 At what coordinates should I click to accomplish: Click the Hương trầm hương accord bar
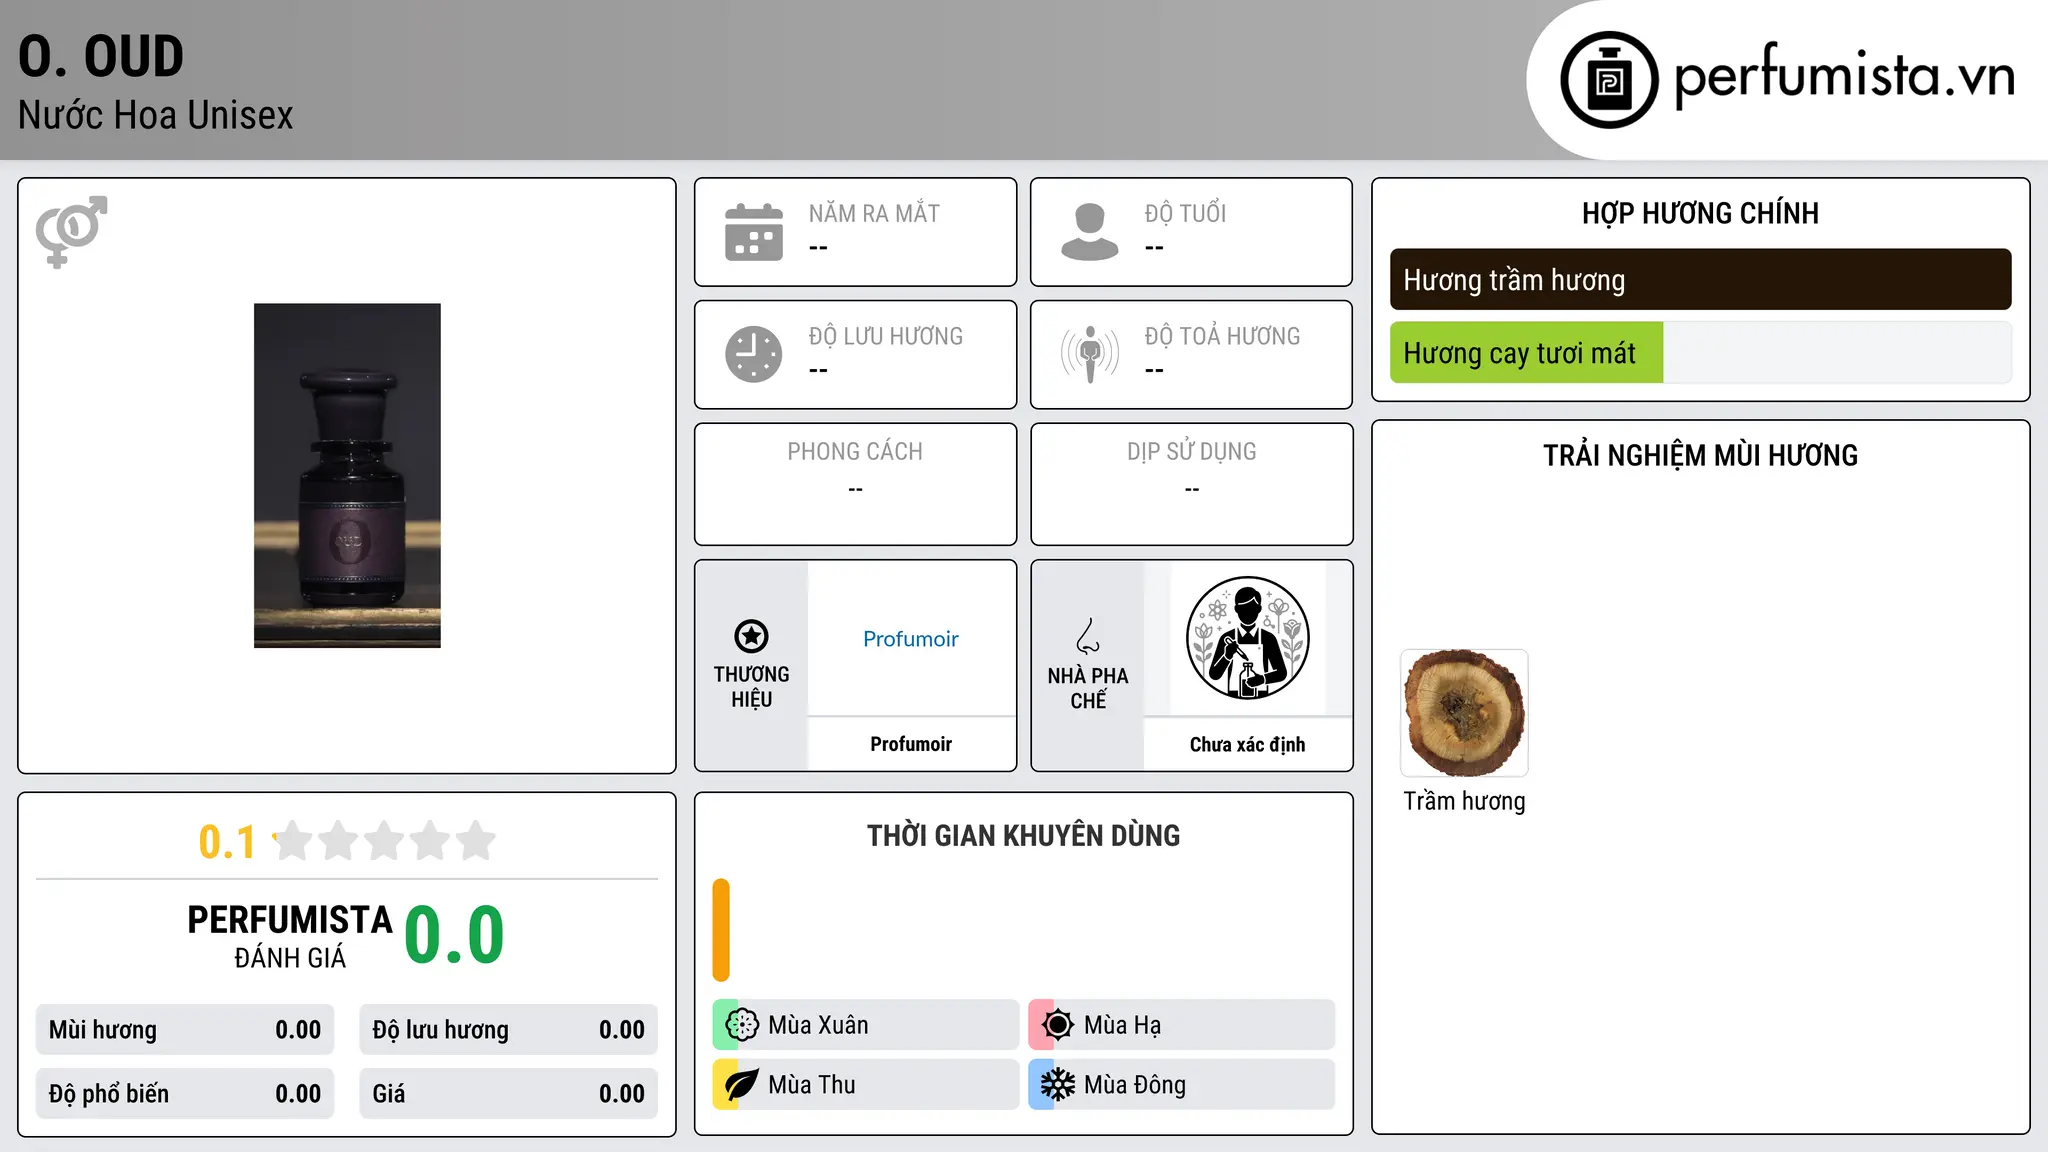[1701, 279]
